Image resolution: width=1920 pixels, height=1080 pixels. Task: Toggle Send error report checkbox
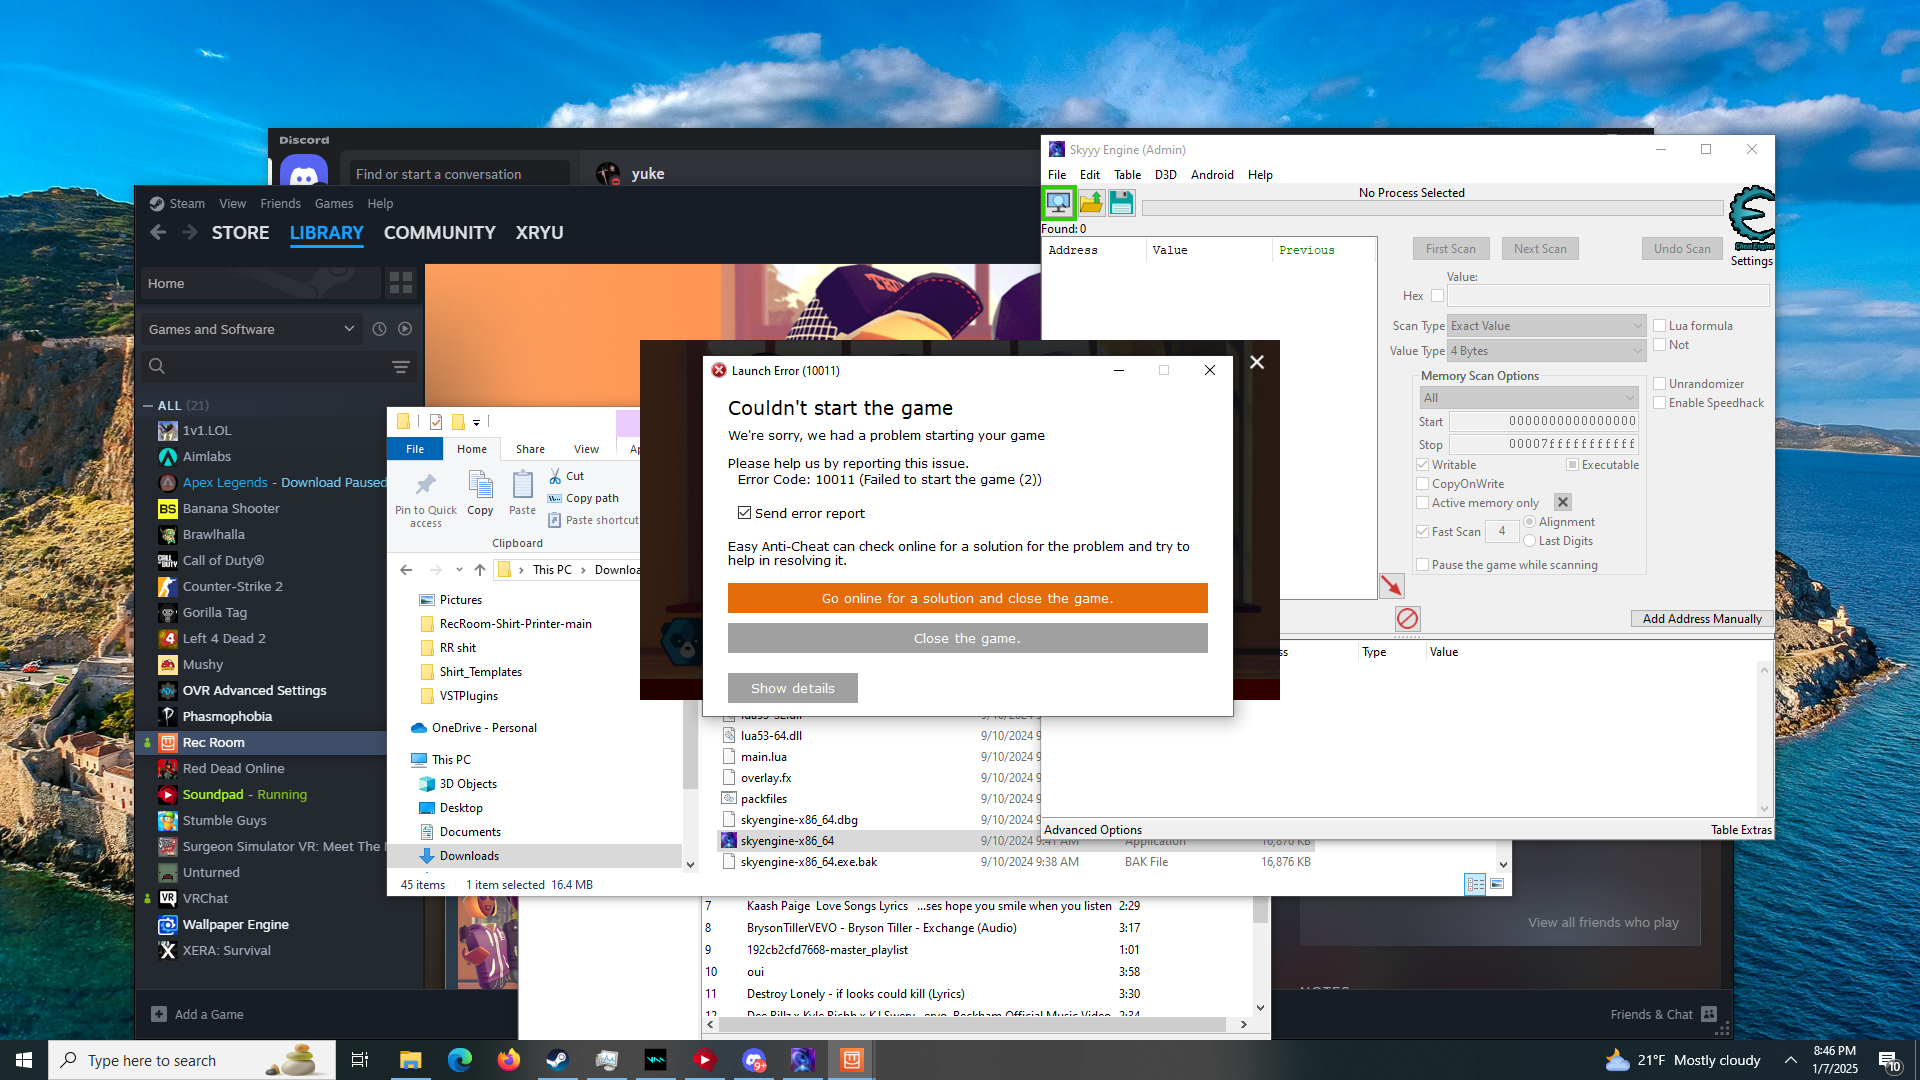click(744, 513)
